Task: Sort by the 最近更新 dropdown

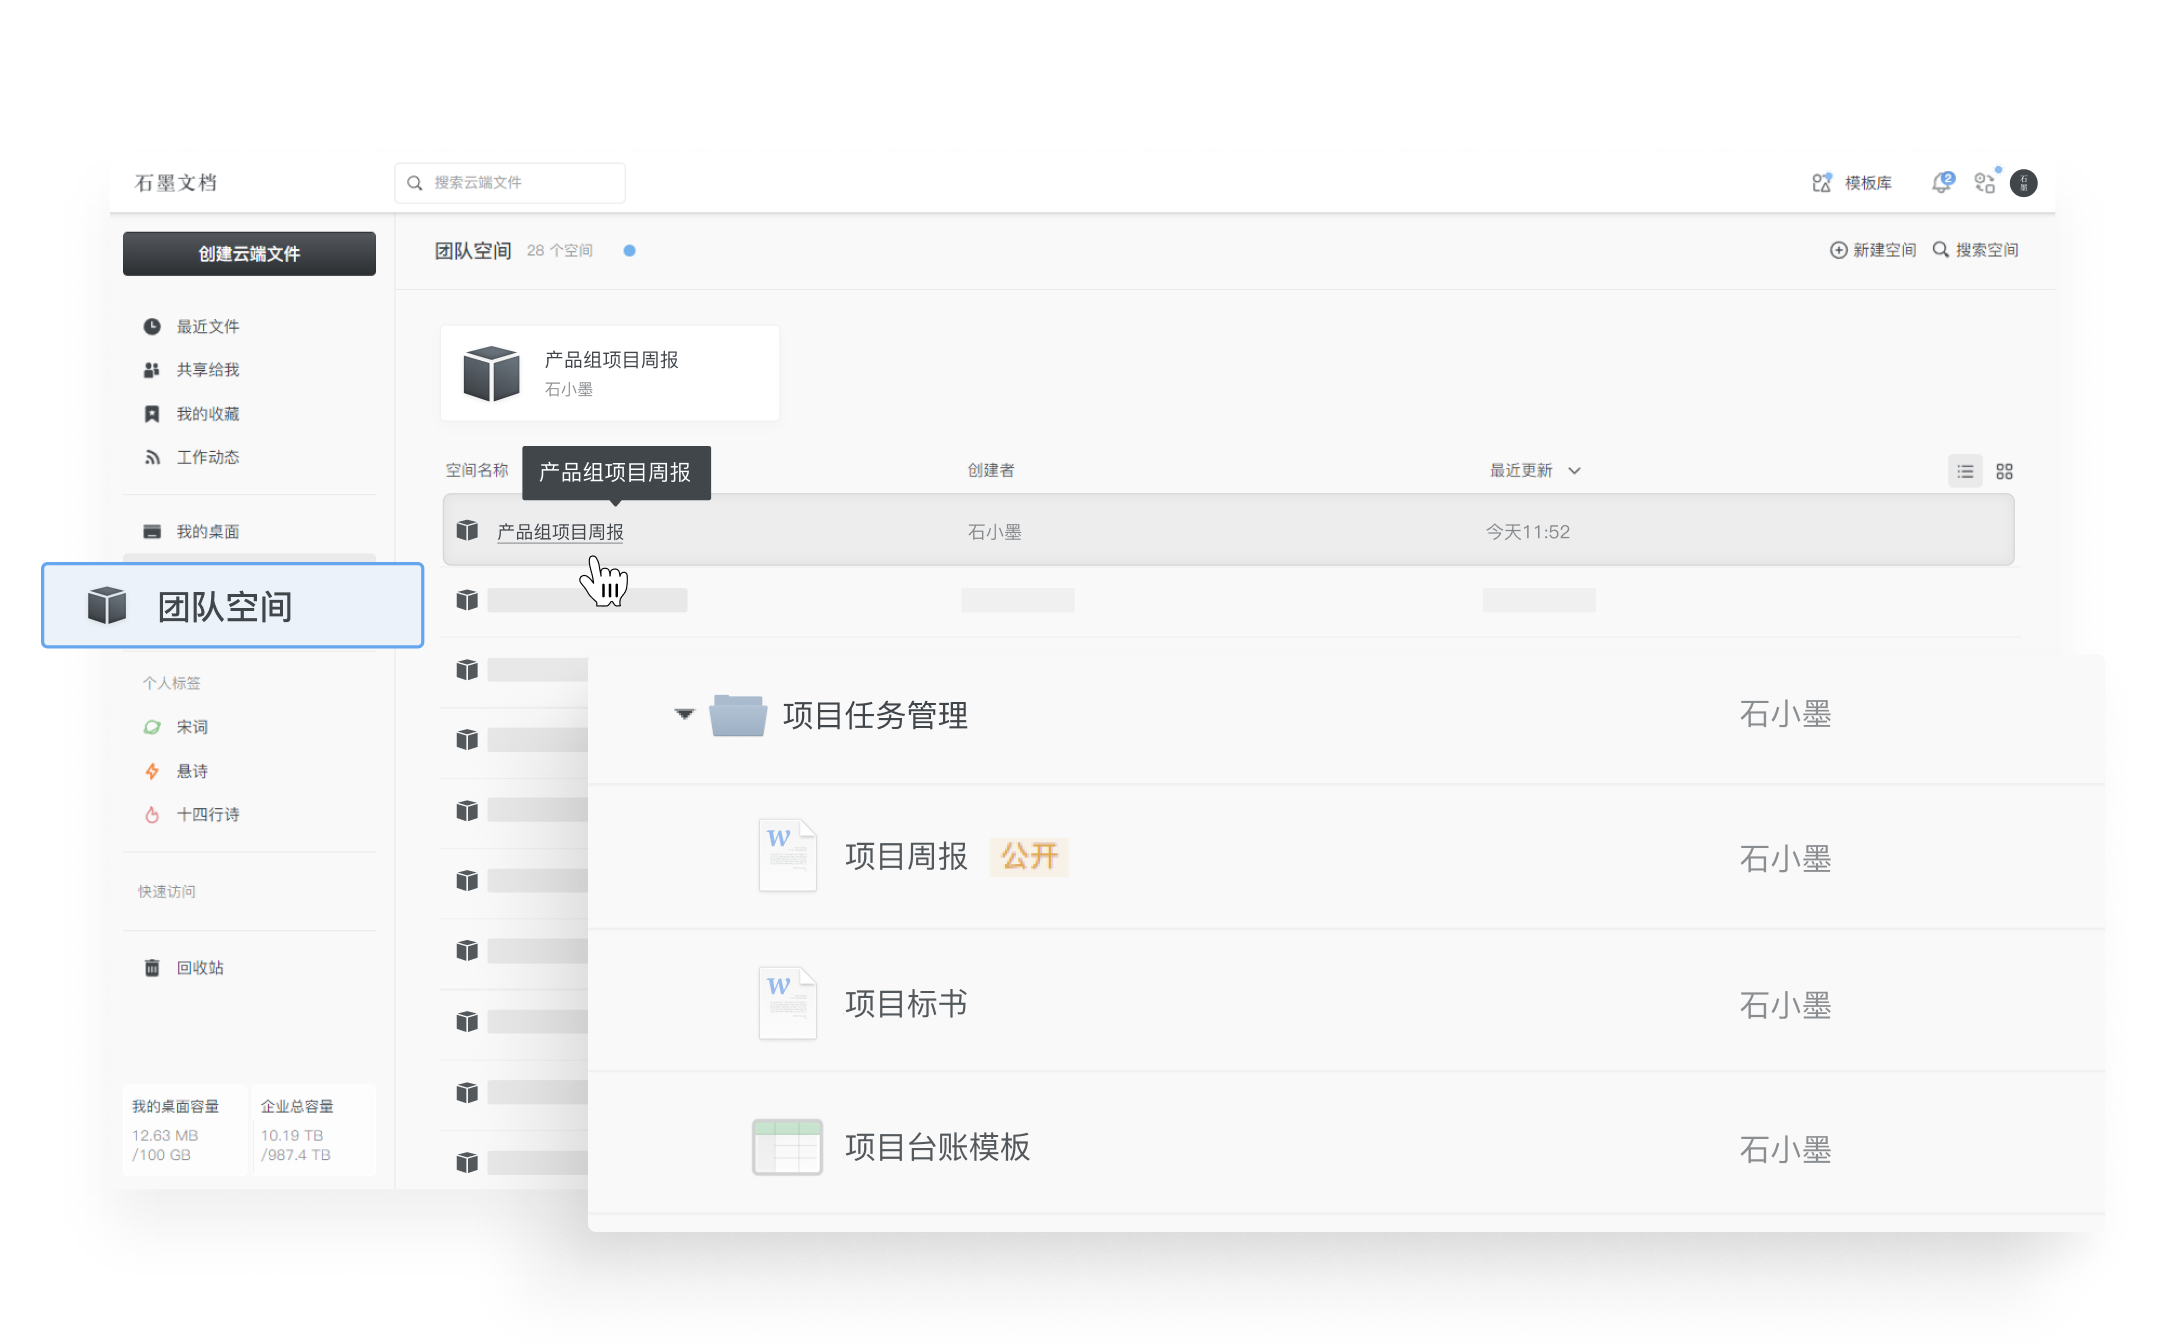Action: coord(1535,470)
